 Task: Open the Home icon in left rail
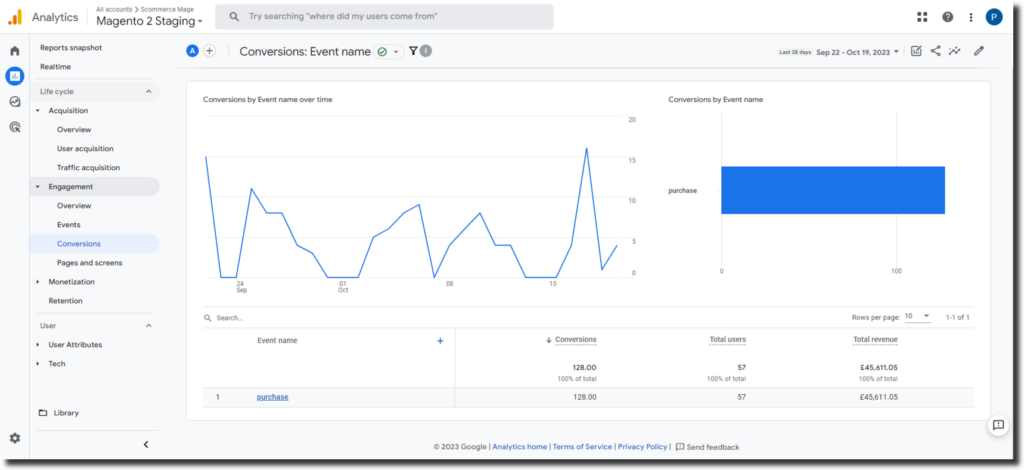click(x=14, y=50)
